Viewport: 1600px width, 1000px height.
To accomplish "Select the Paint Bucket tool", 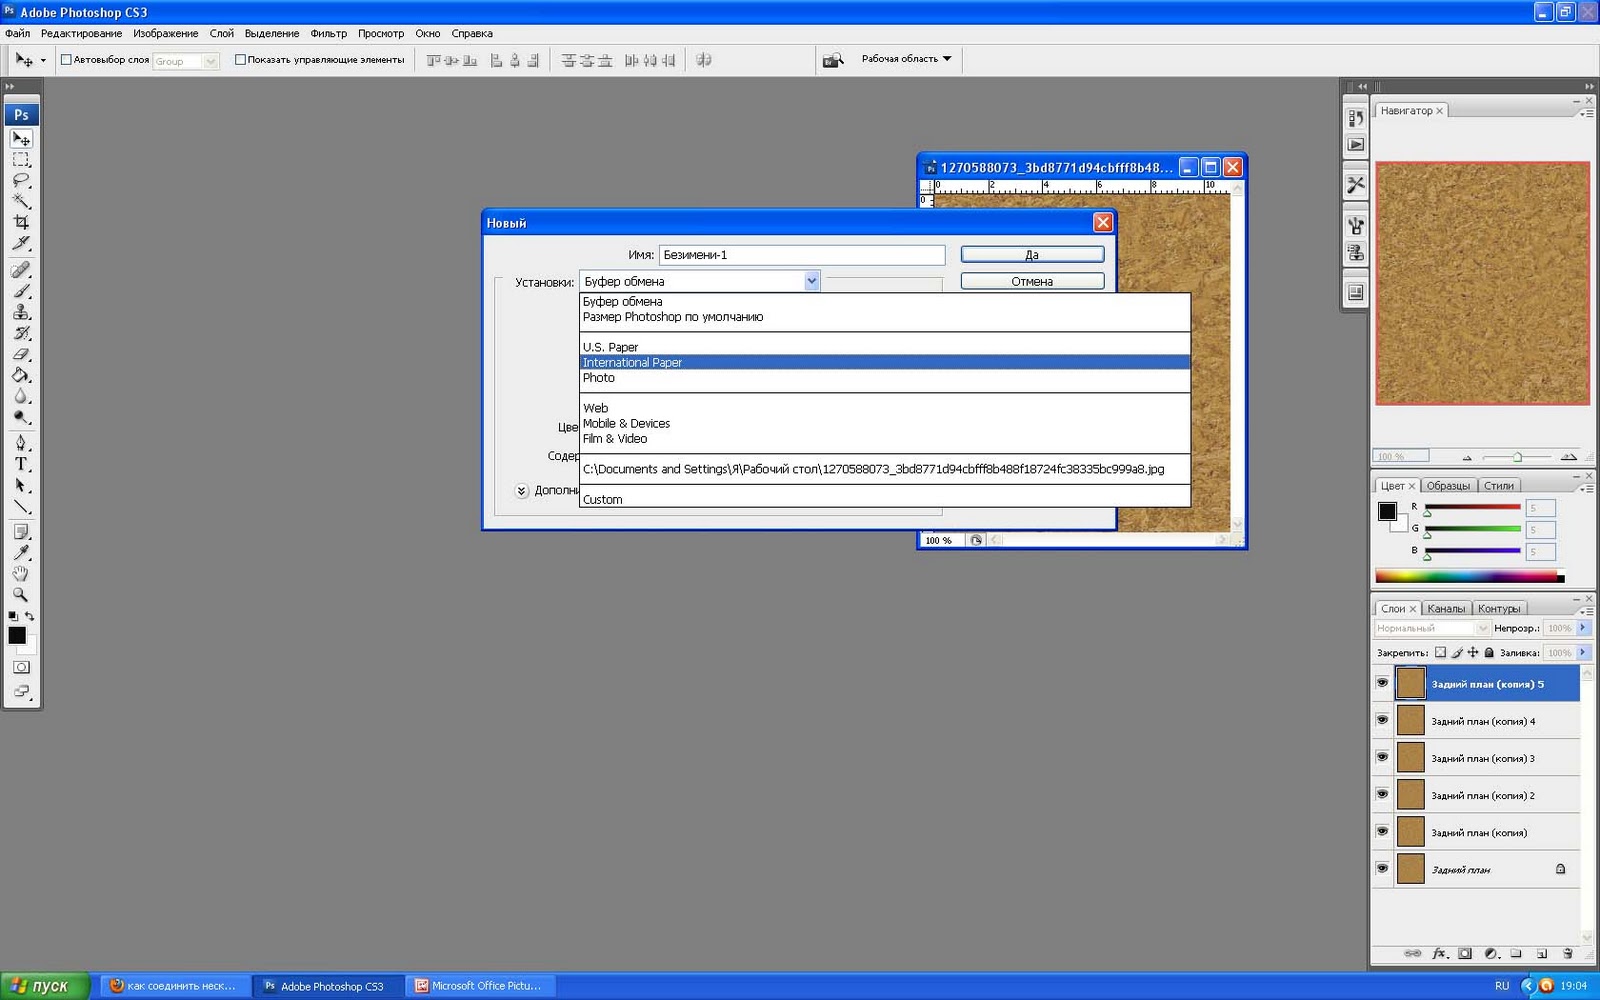I will point(21,375).
